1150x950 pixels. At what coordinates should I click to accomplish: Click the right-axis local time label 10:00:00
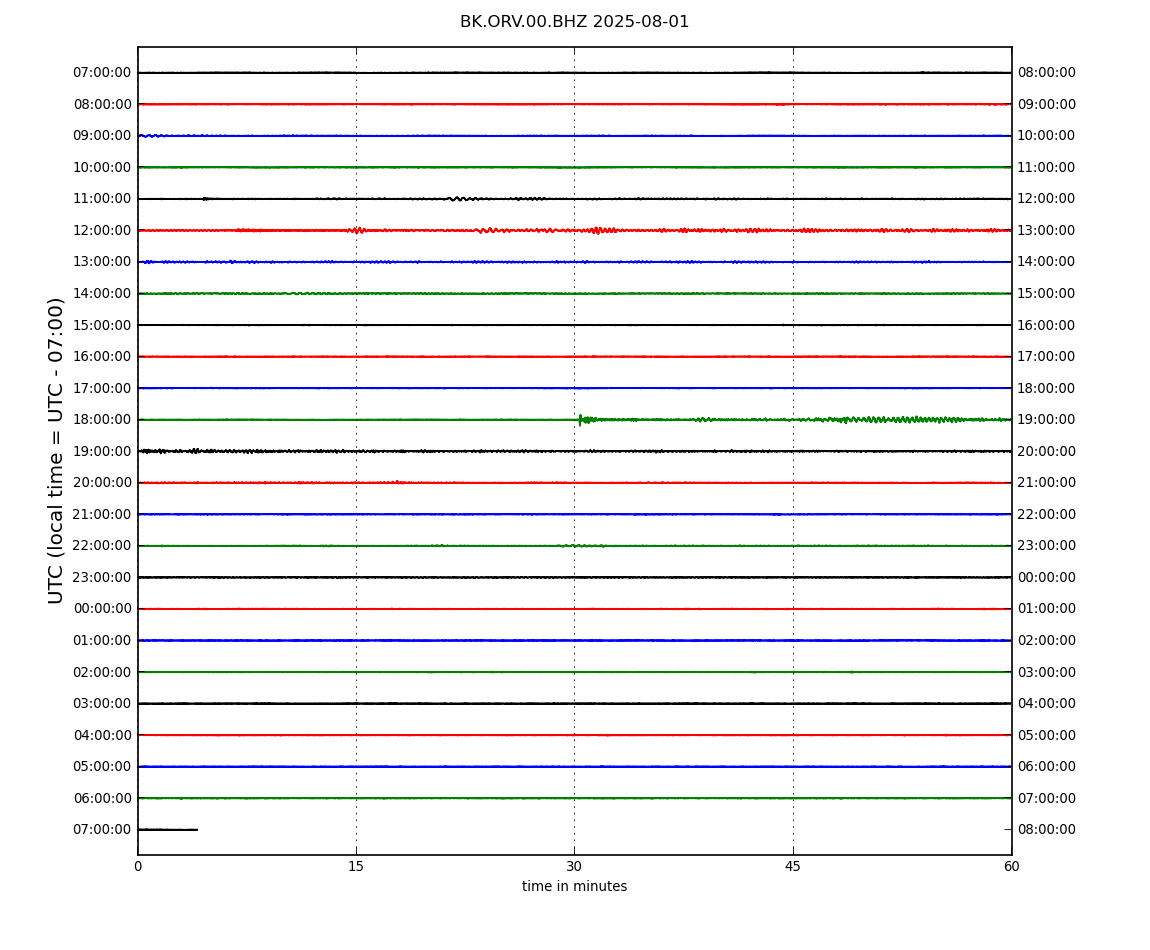tap(1047, 136)
